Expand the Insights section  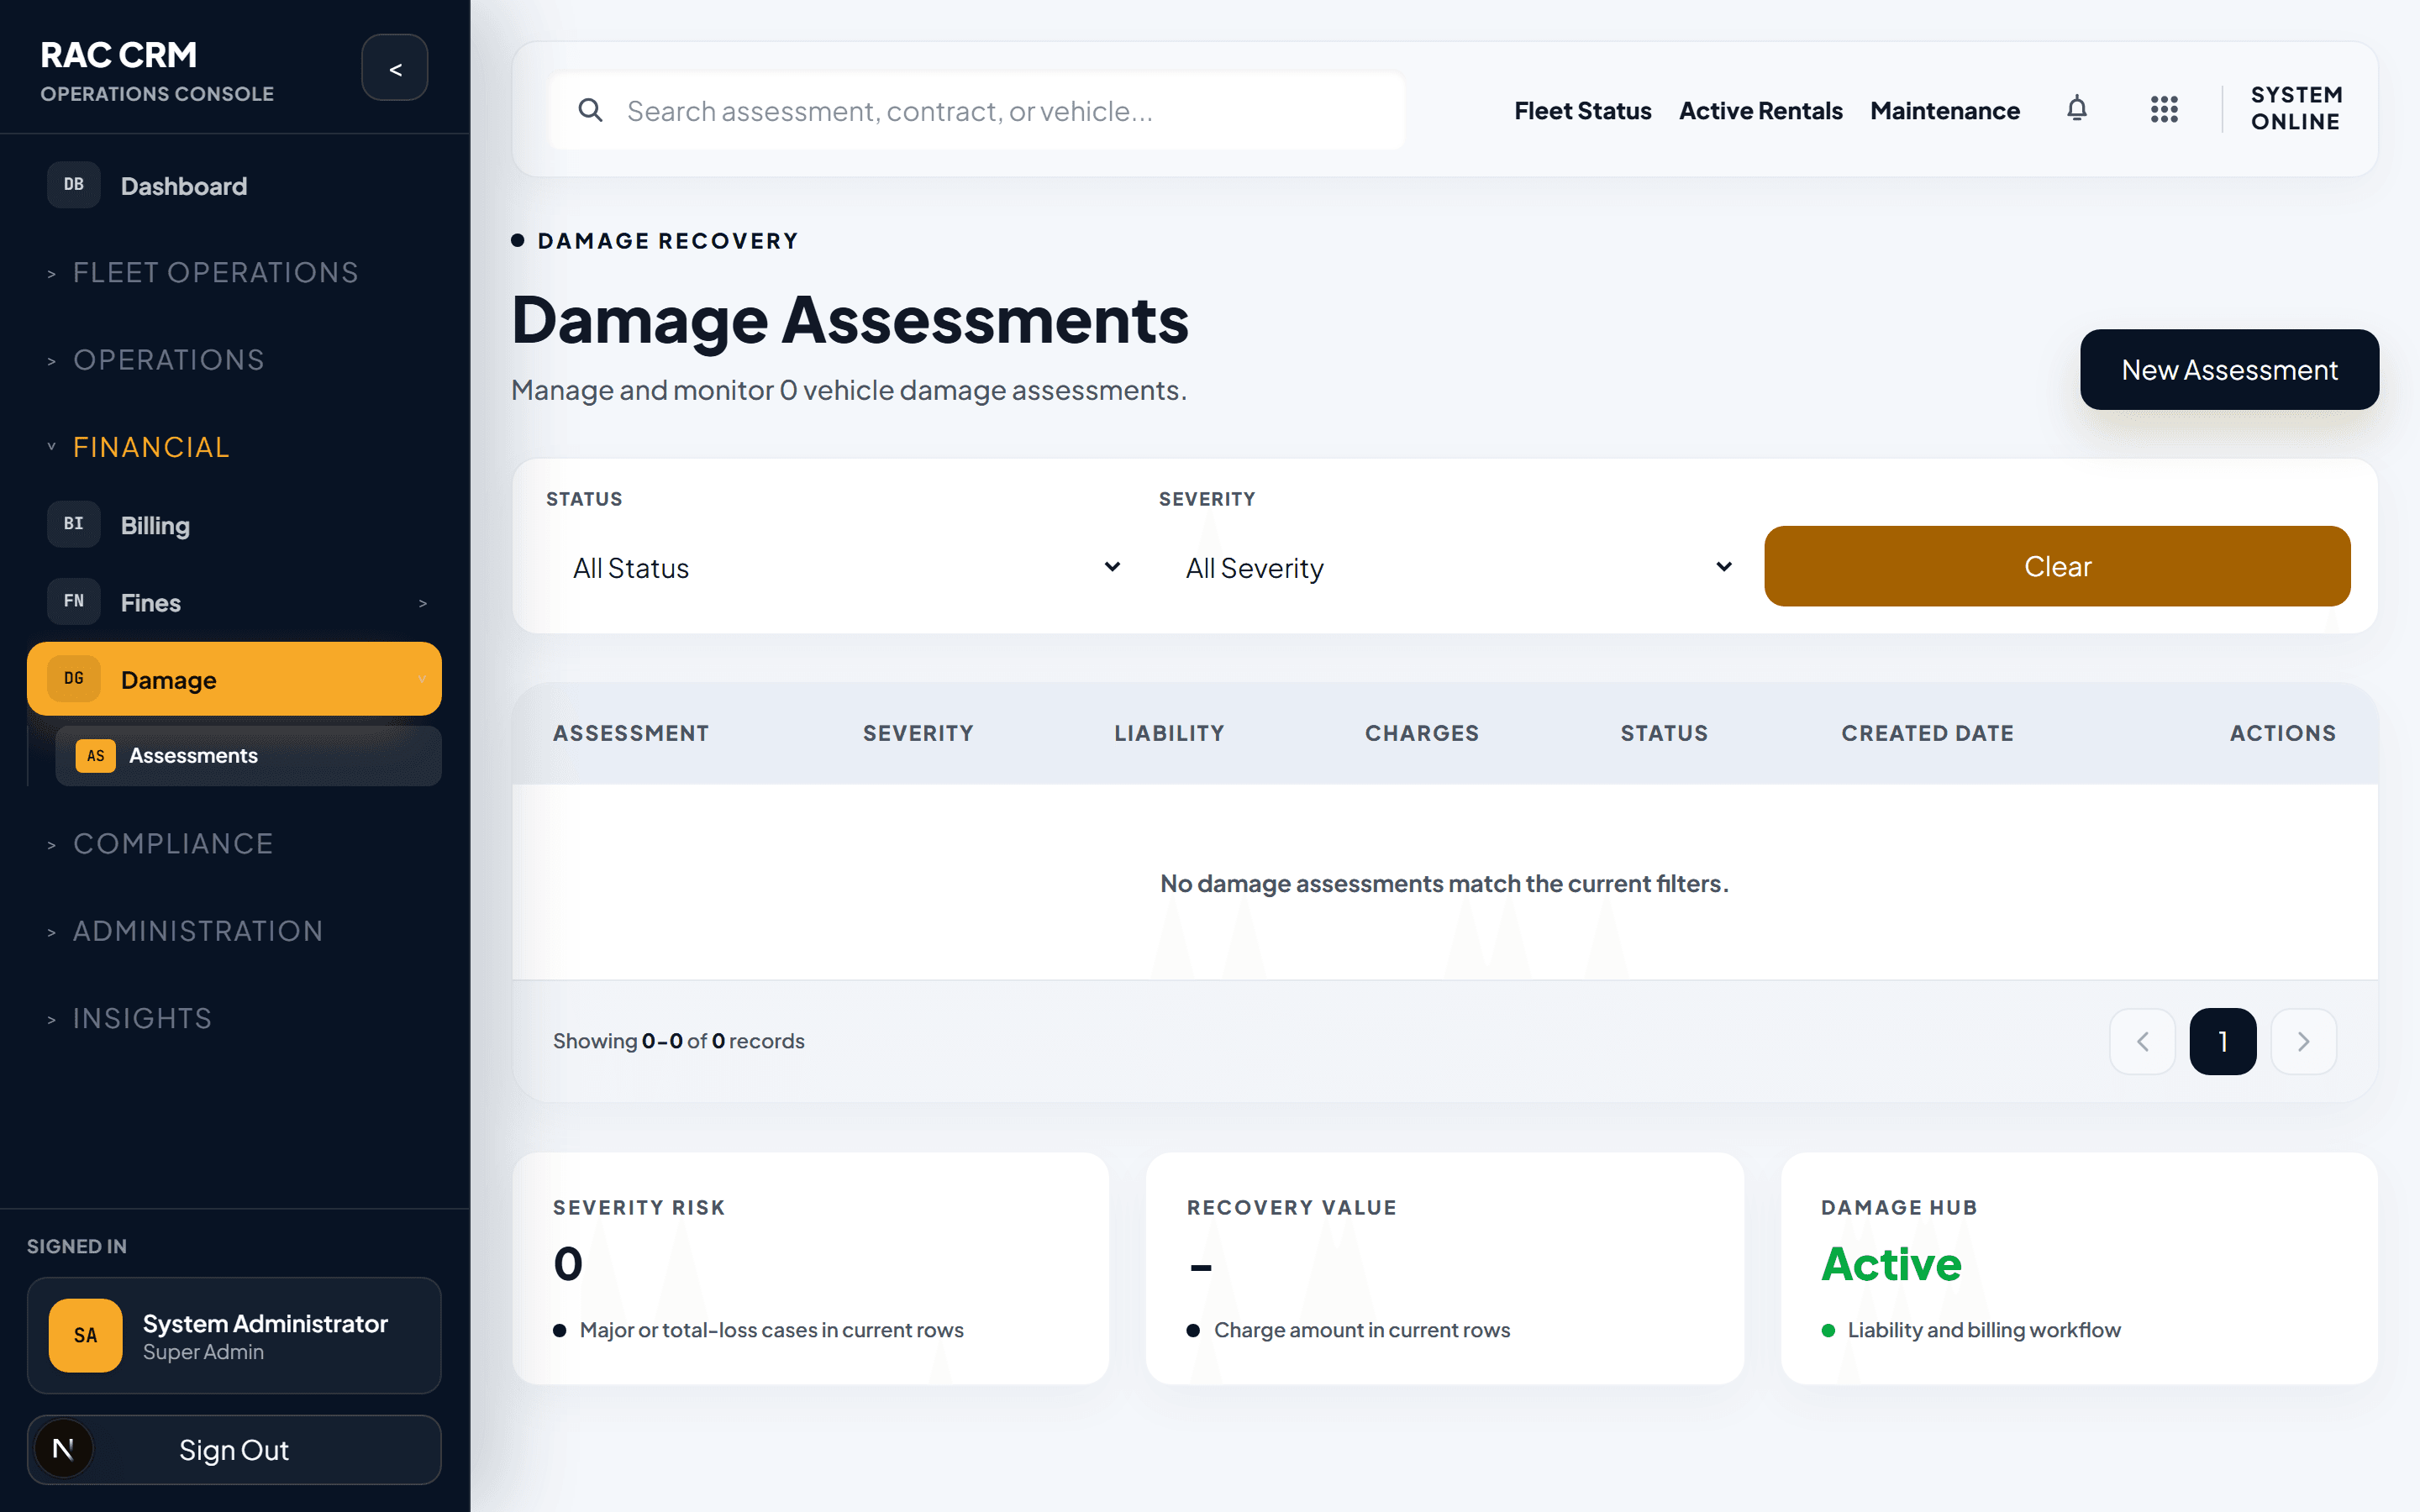click(x=129, y=1018)
